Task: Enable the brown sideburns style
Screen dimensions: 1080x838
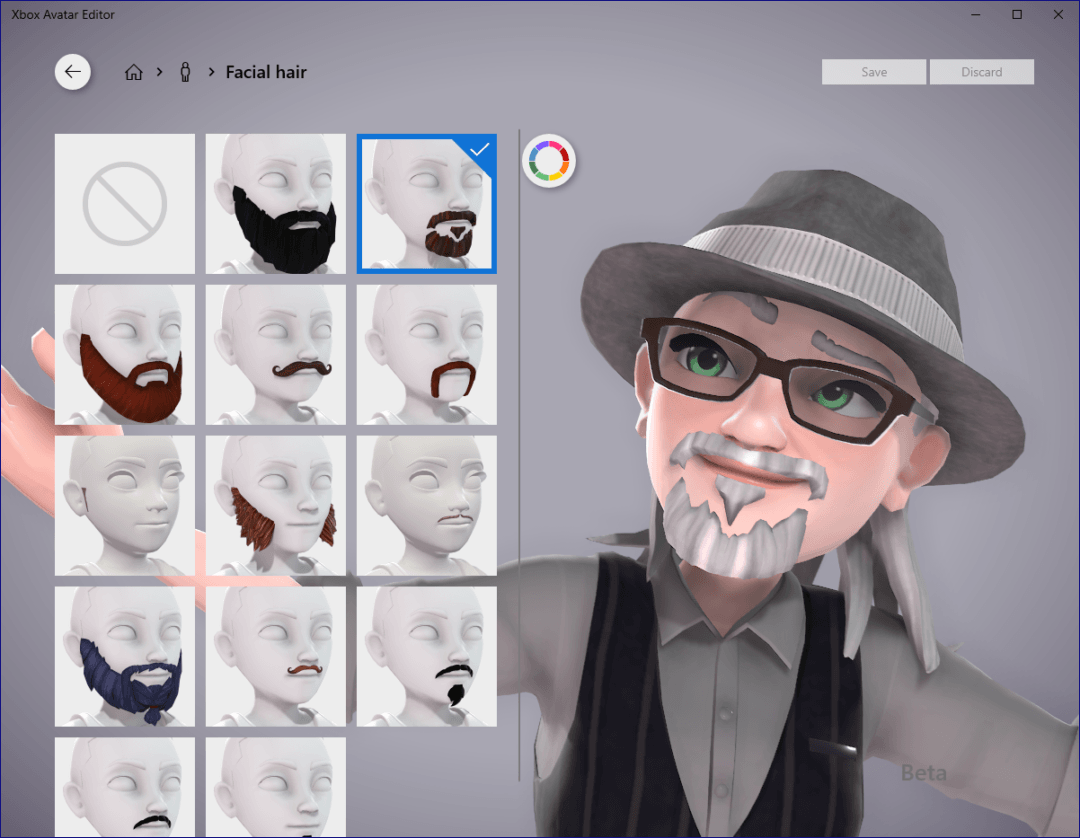Action: click(x=275, y=505)
